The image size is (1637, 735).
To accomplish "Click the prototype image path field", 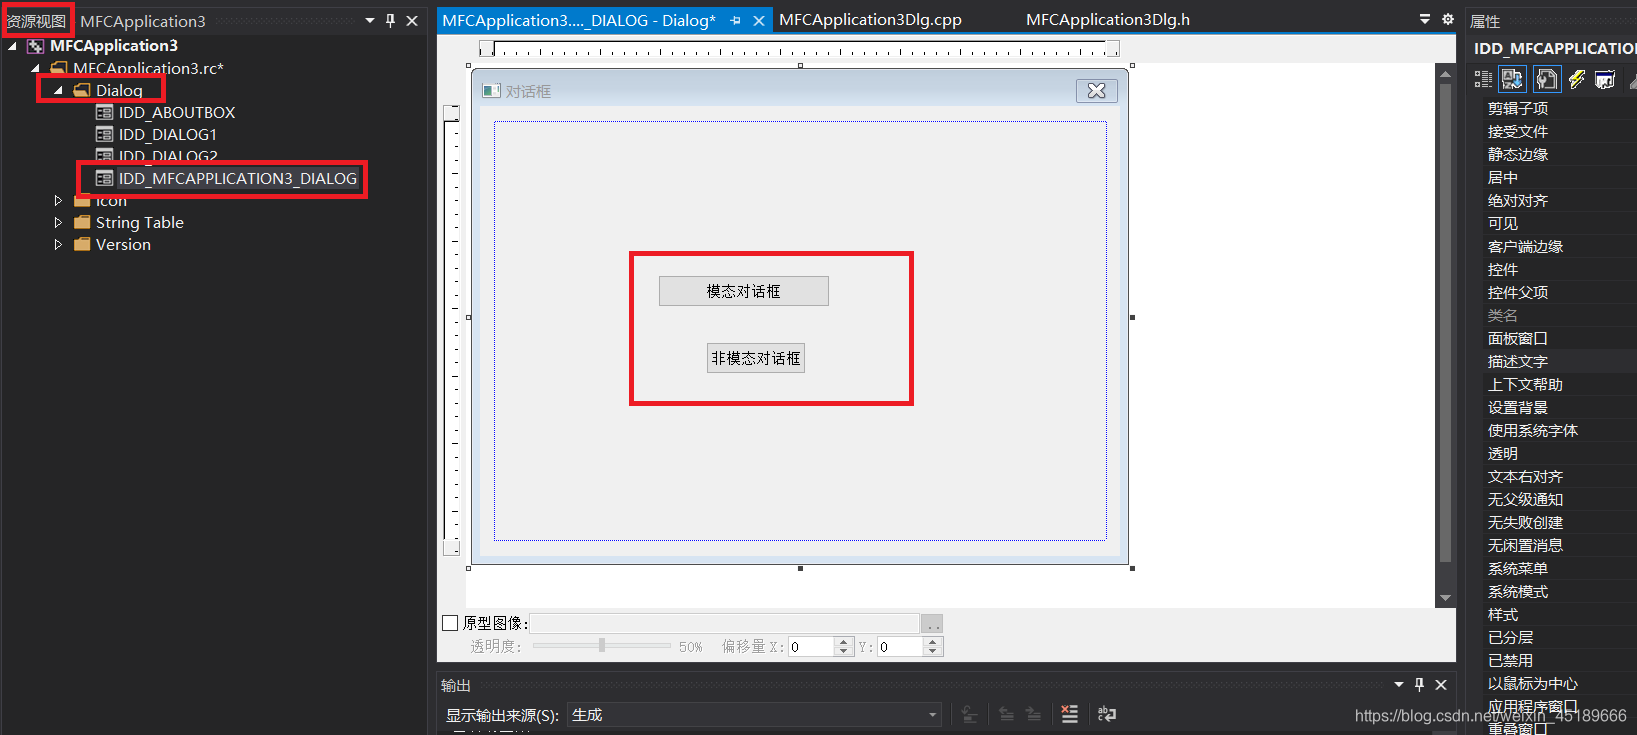I will [724, 624].
